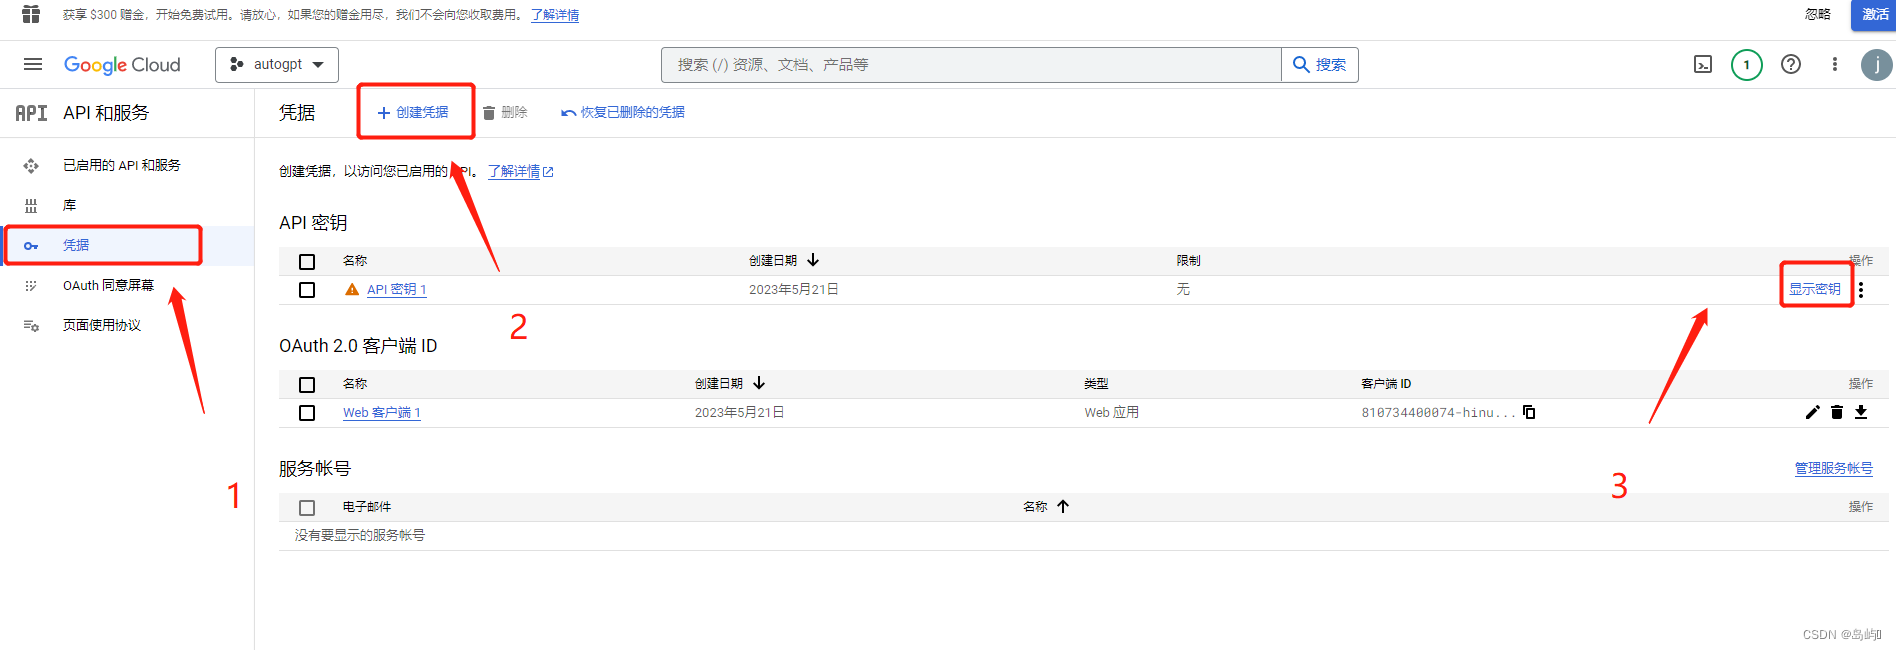This screenshot has height=650, width=1896.
Task: Open the API 密钥 1 link
Action: [x=397, y=289]
